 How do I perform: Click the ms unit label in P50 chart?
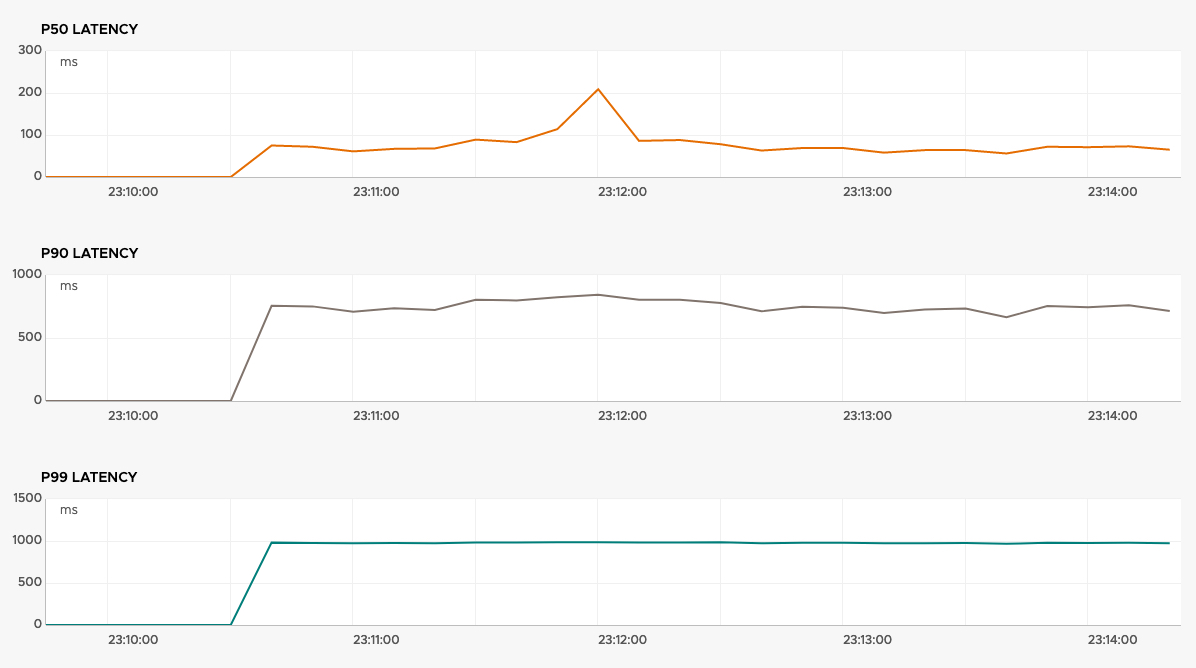pos(69,63)
